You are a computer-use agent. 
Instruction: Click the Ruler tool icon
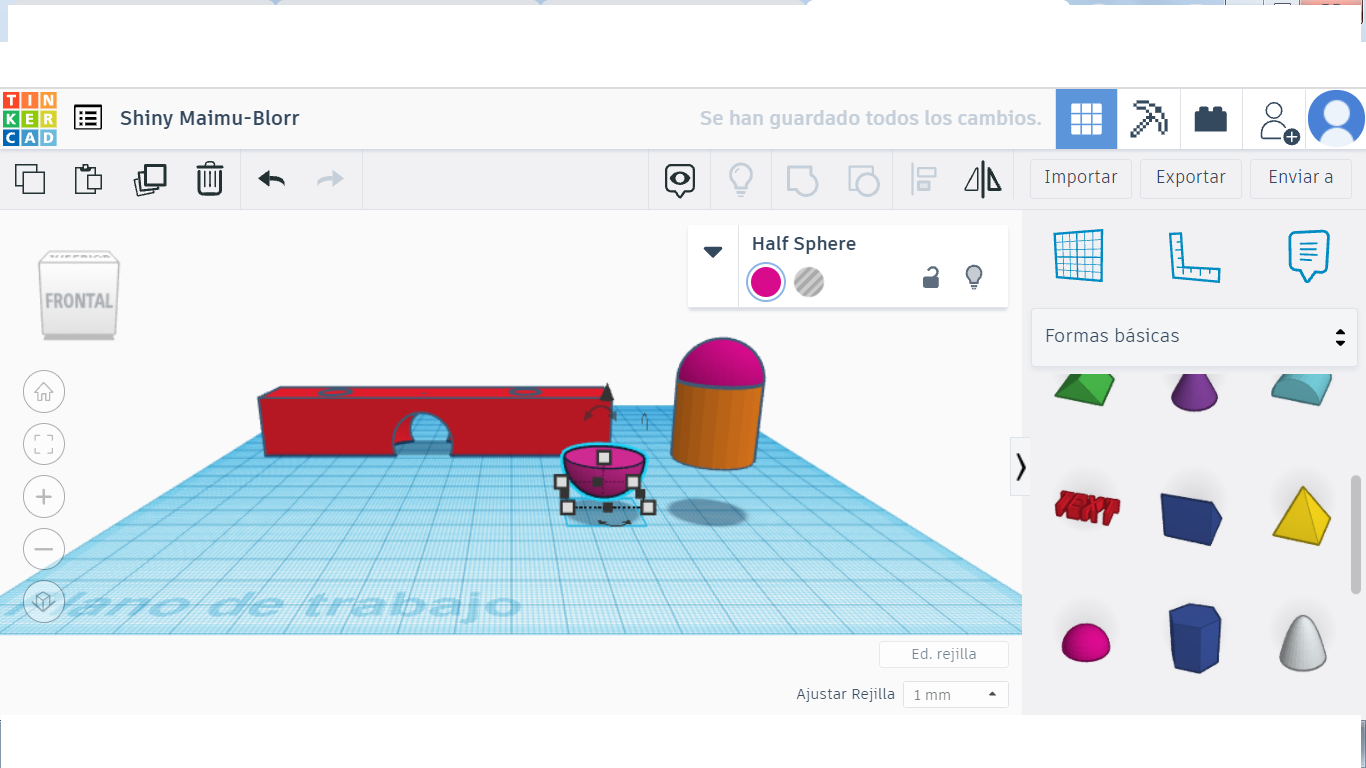[1195, 256]
